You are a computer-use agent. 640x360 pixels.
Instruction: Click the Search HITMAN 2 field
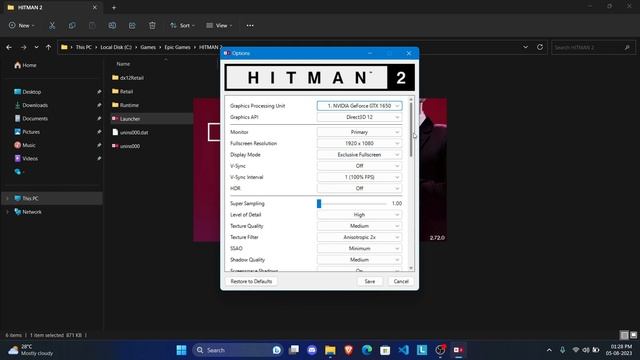click(593, 47)
